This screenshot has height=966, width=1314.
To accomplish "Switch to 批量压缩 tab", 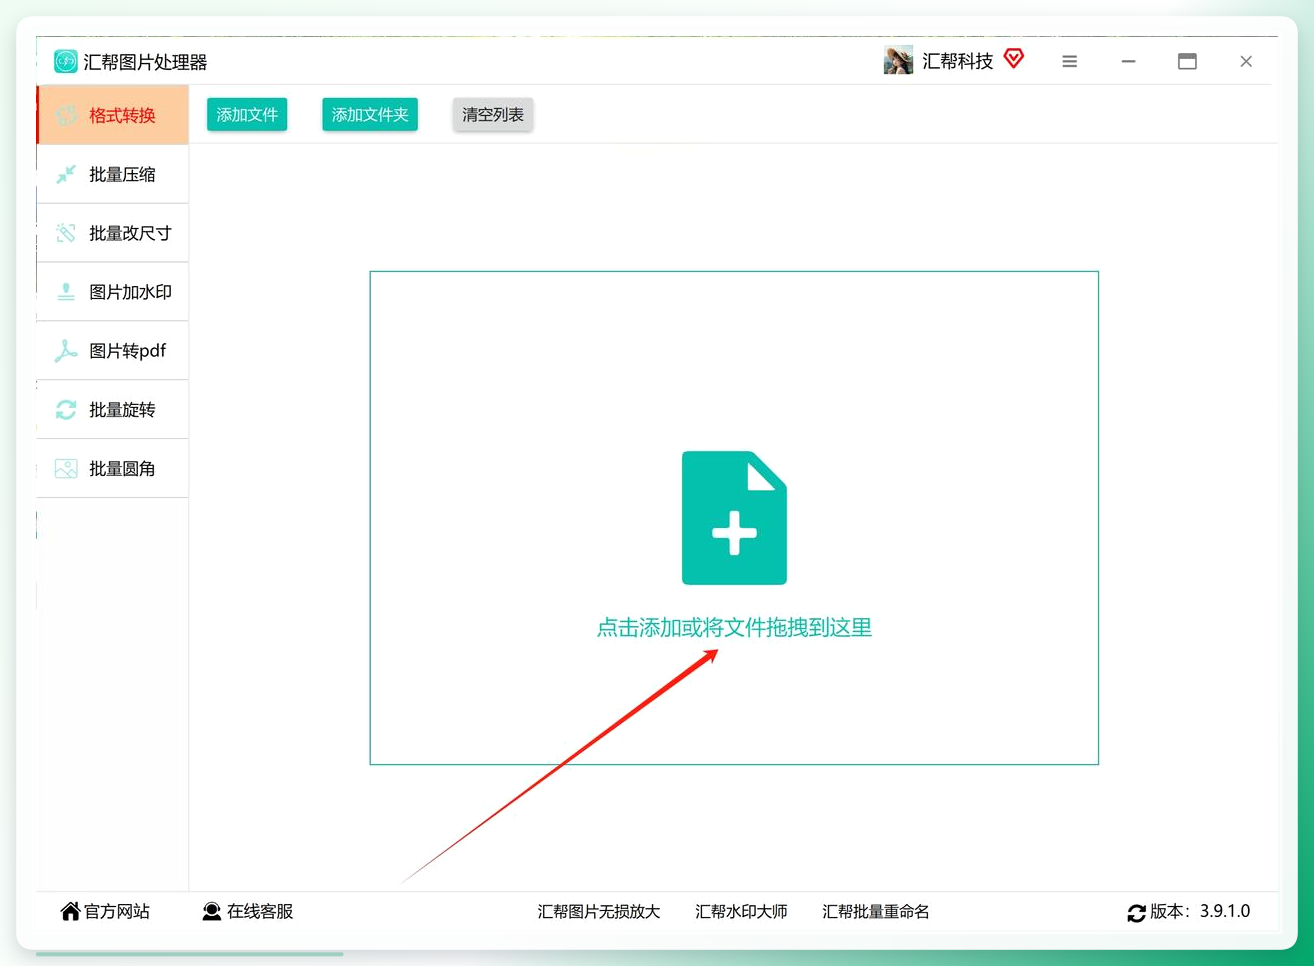I will [113, 174].
